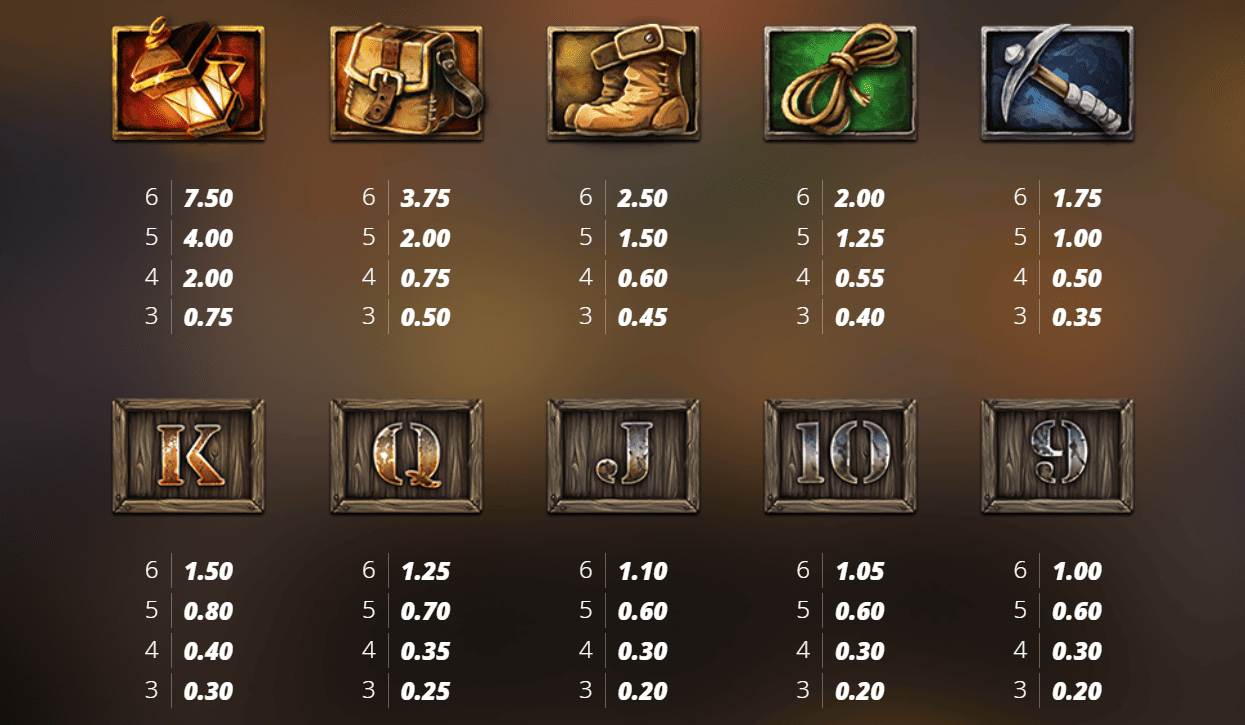Click the Q card symbol

point(406,457)
